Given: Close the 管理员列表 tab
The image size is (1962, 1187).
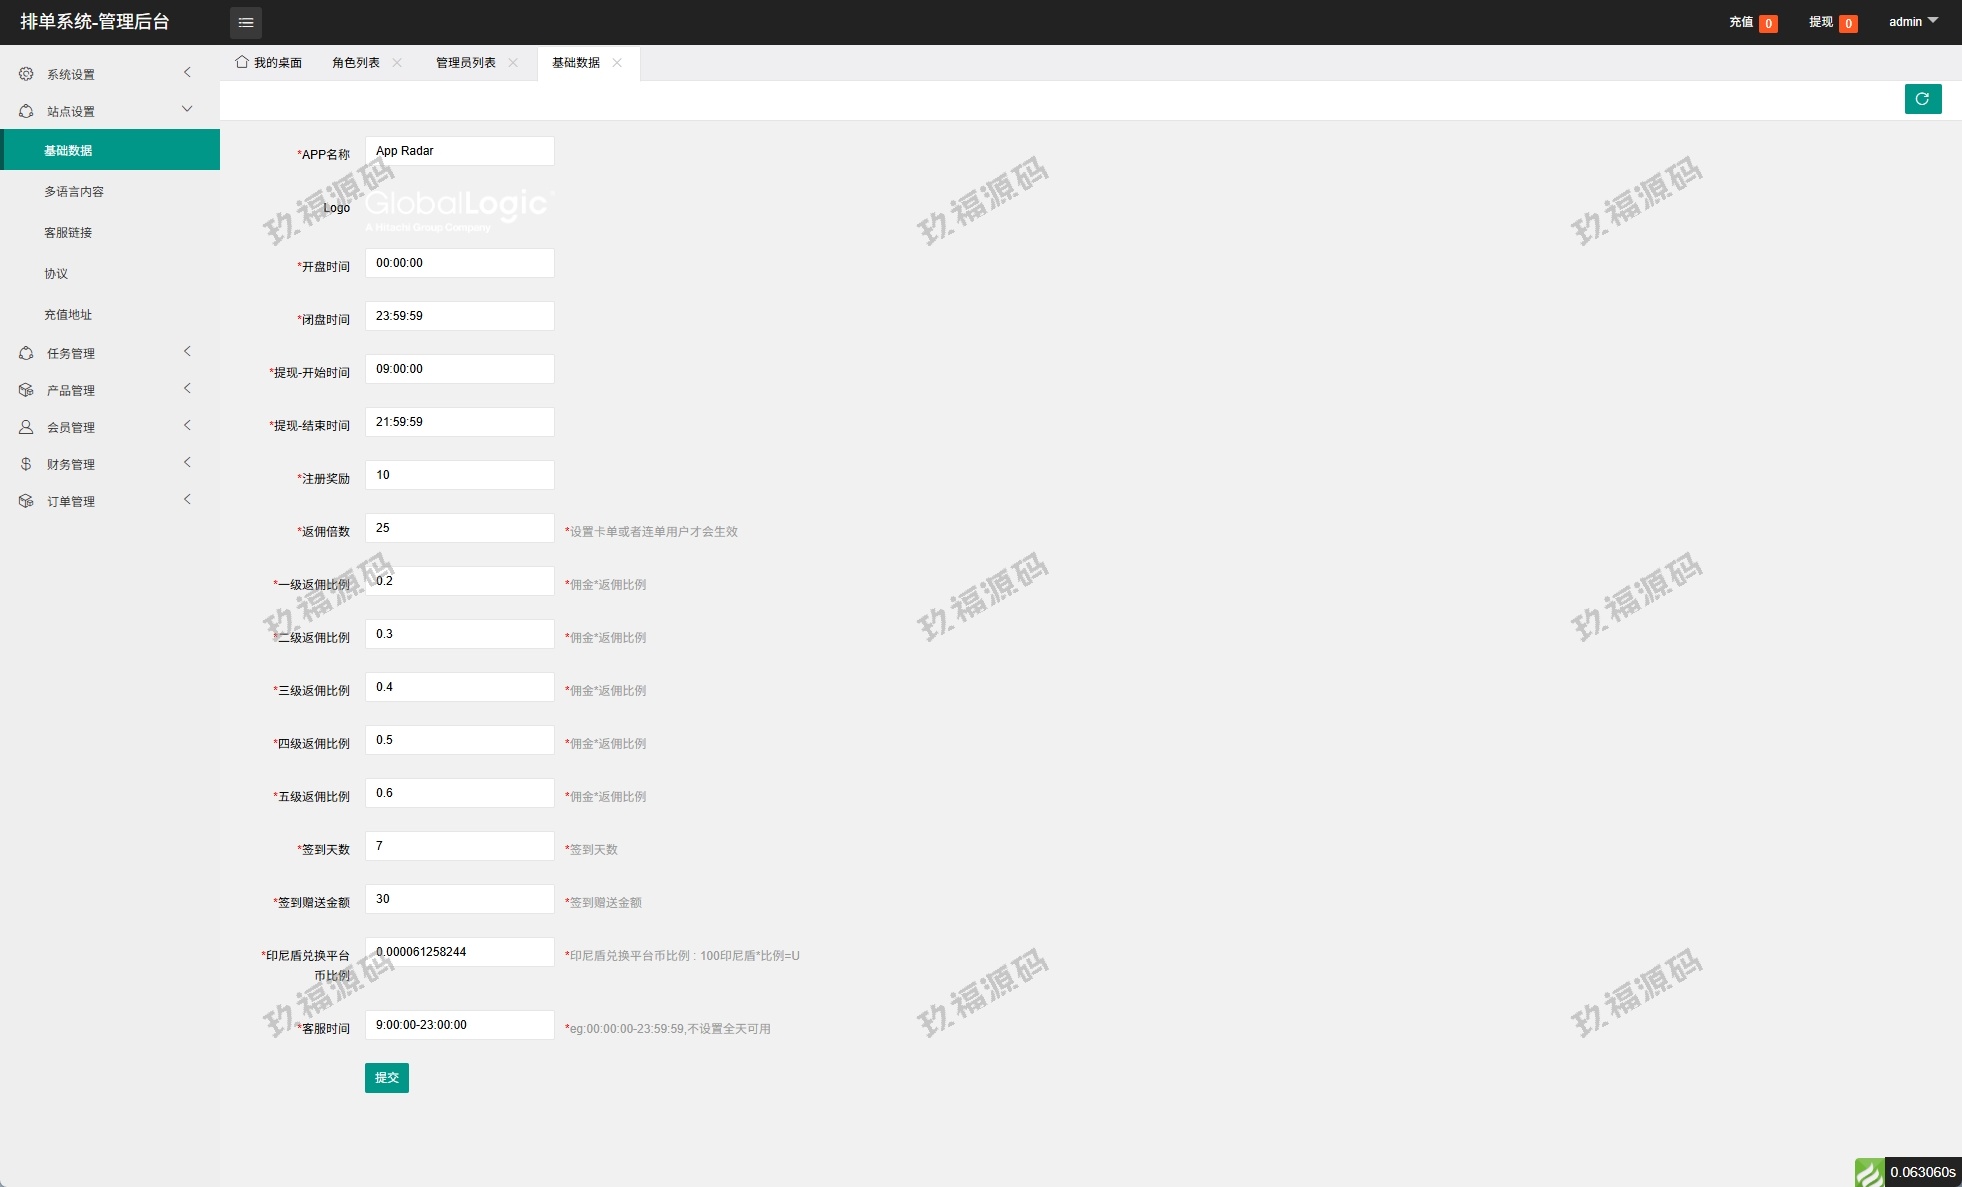Looking at the screenshot, I should coord(513,62).
